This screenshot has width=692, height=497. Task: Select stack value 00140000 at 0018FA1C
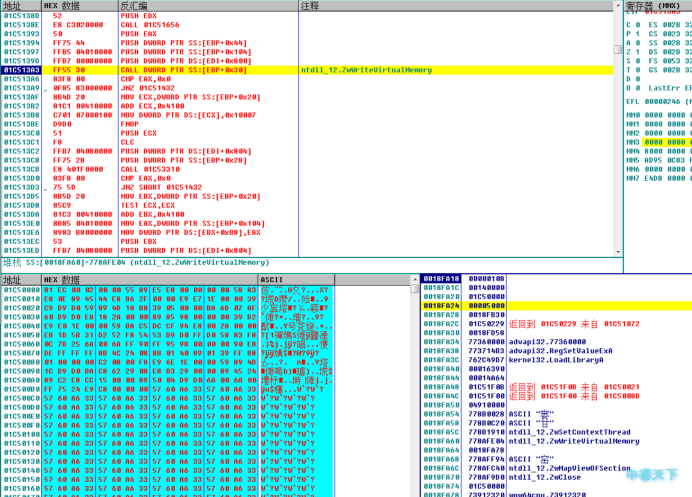point(486,287)
